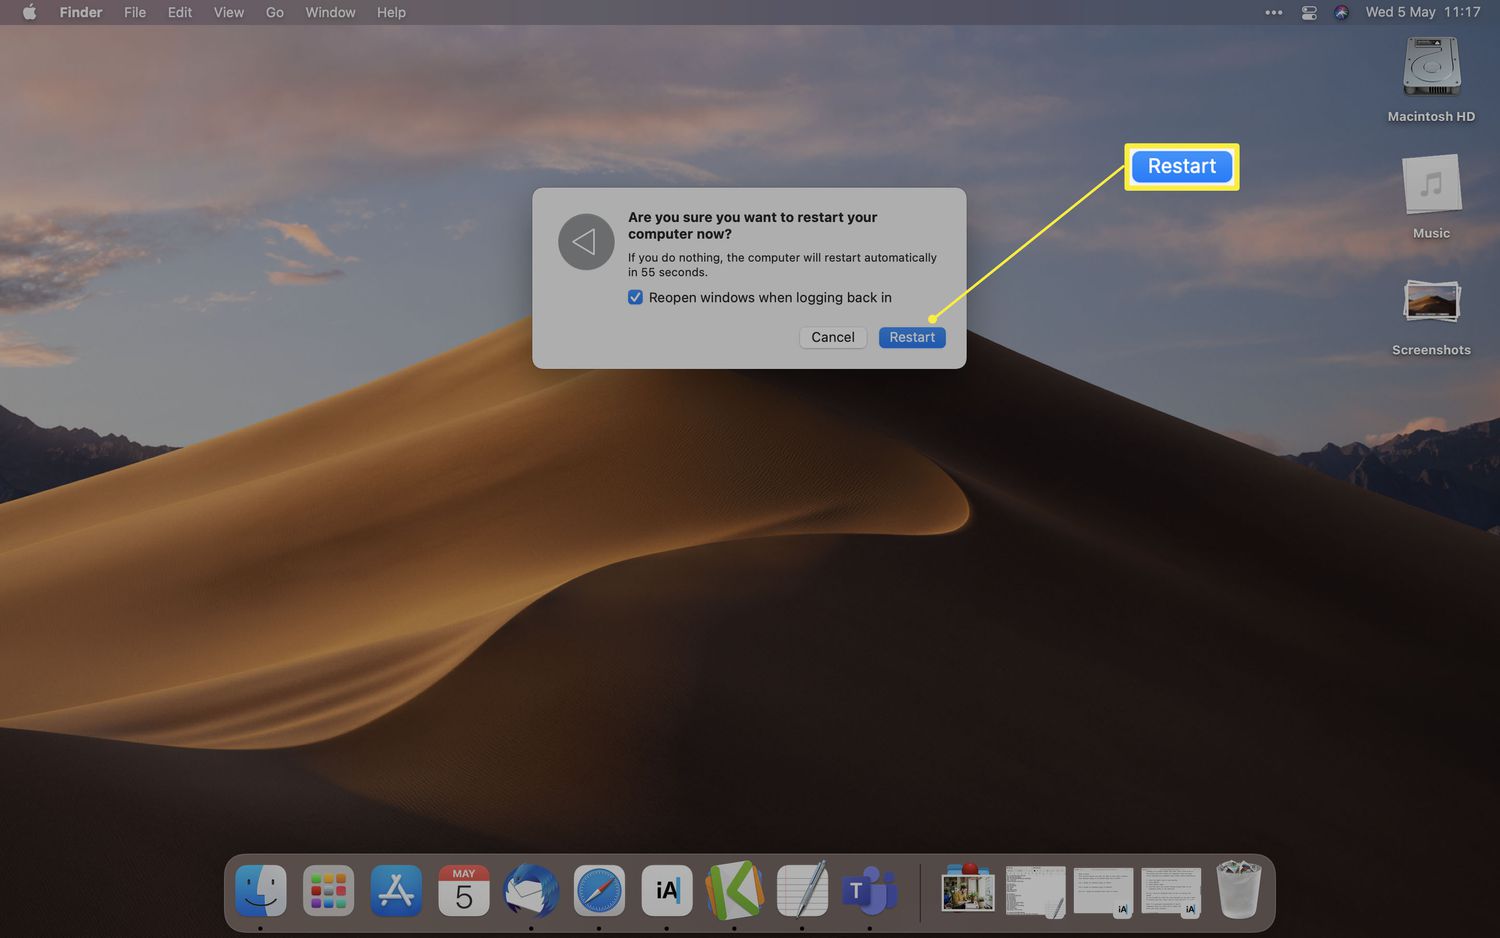1500x938 pixels.
Task: Select the Macintosh HD desktop drive
Action: 1431,68
